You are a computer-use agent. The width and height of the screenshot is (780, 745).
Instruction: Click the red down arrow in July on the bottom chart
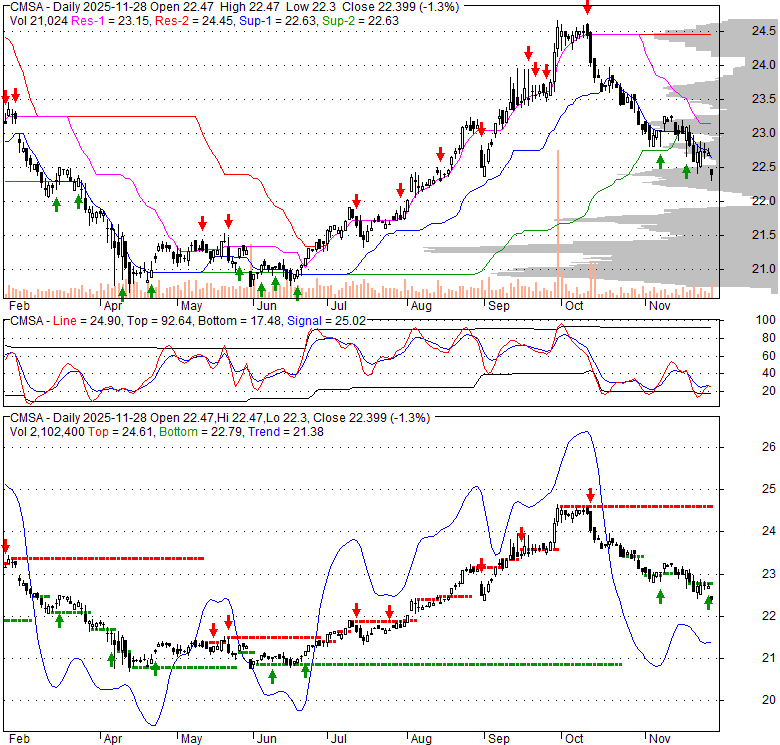[356, 609]
